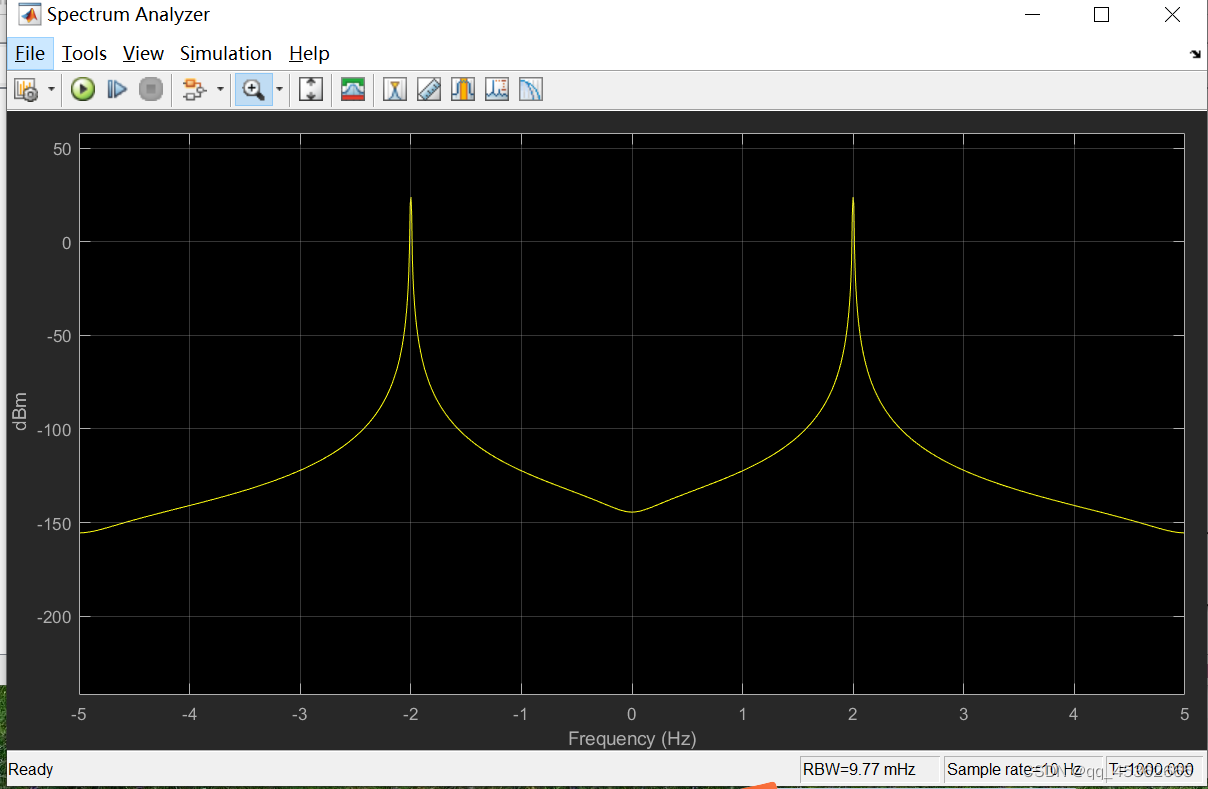Open Spectrum Settings panel icon
The height and width of the screenshot is (789, 1208).
[353, 90]
